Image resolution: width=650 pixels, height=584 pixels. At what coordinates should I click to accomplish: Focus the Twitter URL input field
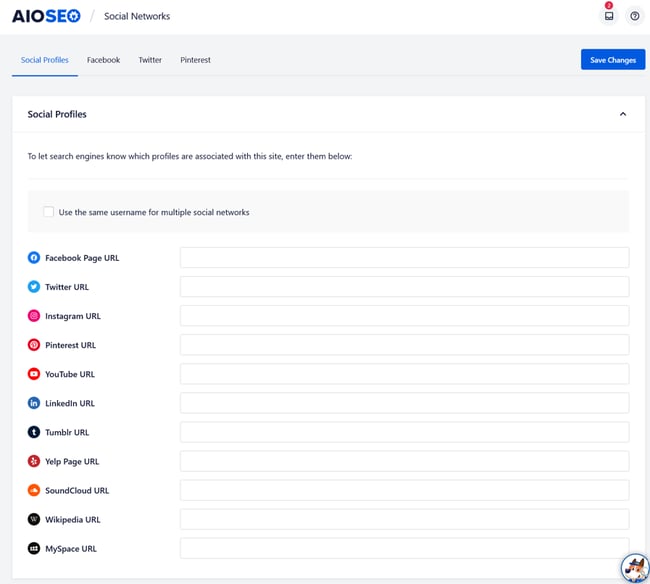(405, 287)
